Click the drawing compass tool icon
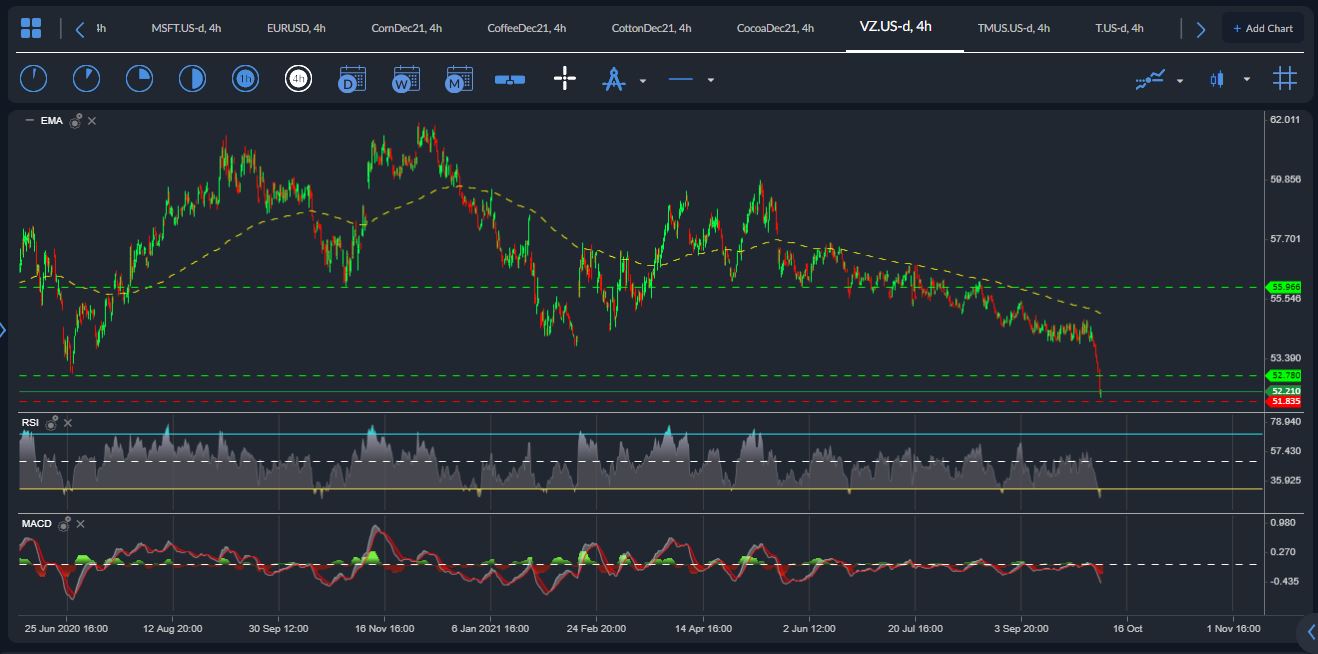The height and width of the screenshot is (654, 1318). pos(613,79)
